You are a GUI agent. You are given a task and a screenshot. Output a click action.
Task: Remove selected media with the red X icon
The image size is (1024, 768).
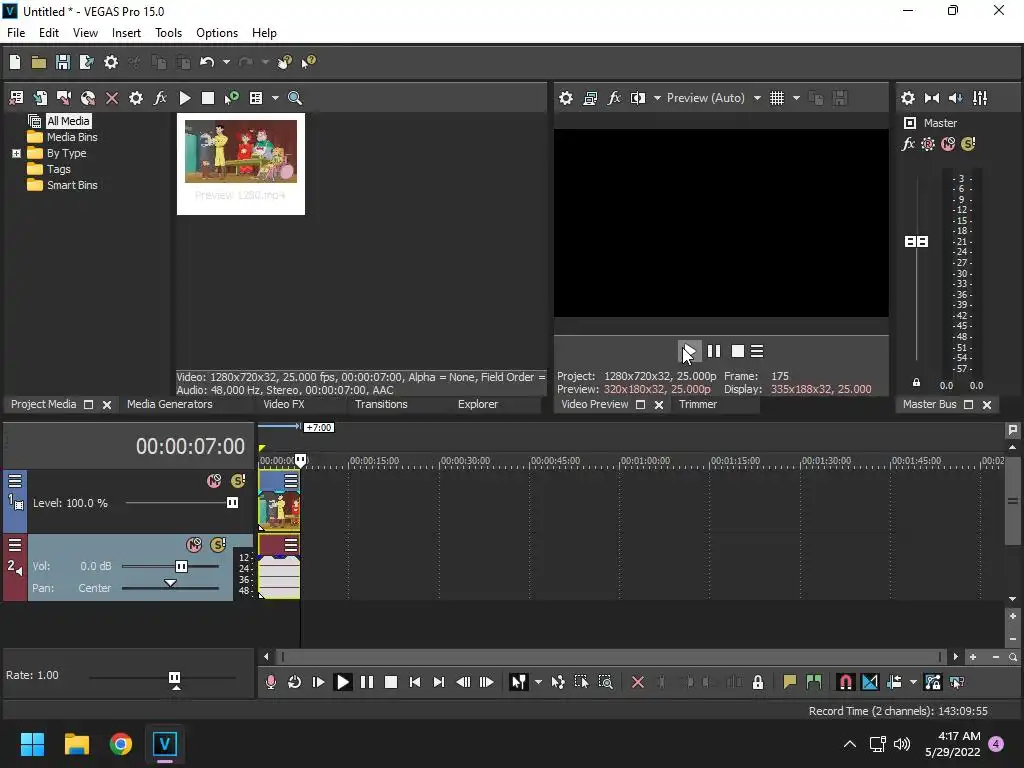coord(112,98)
